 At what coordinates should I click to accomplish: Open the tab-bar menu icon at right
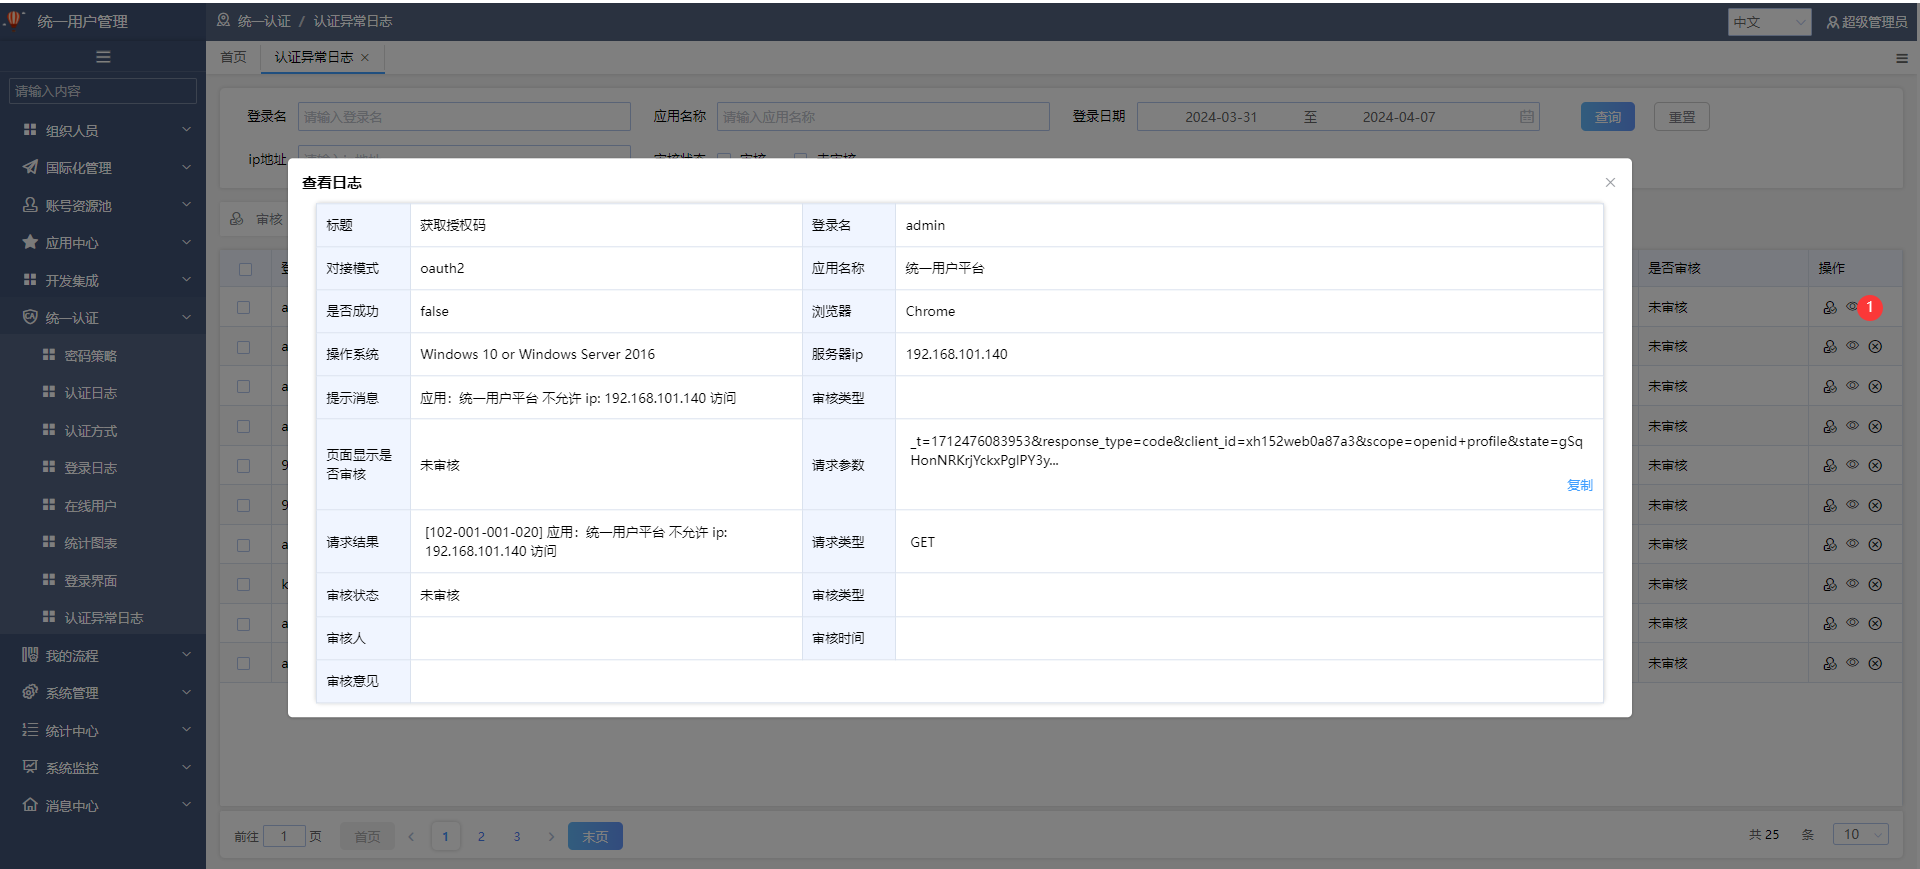tap(1902, 58)
